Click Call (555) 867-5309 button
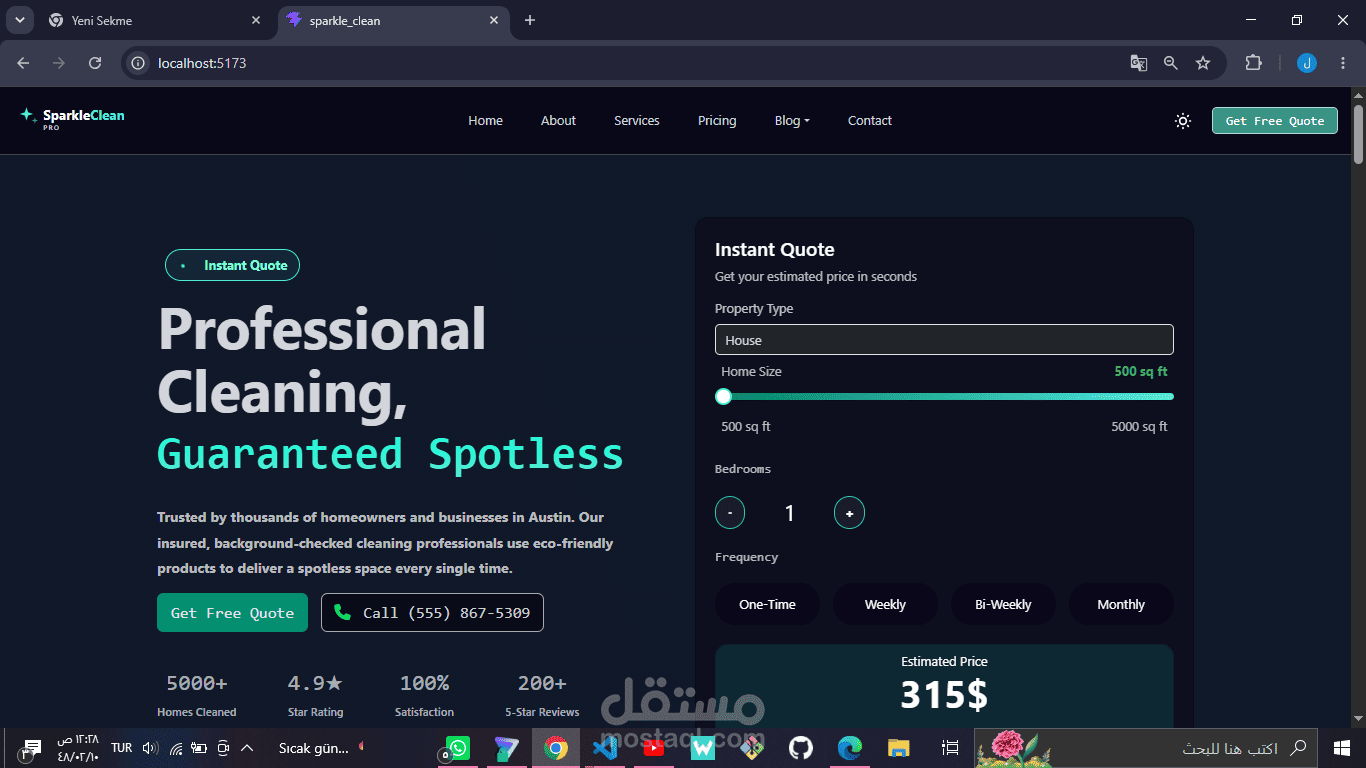Viewport: 1366px width, 768px height. coord(432,612)
